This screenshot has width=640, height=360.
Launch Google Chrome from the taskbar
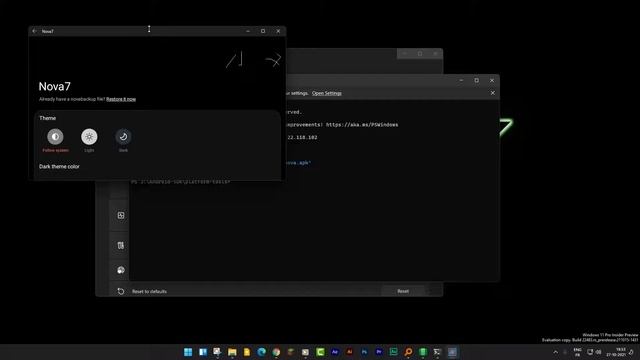[x=276, y=352]
